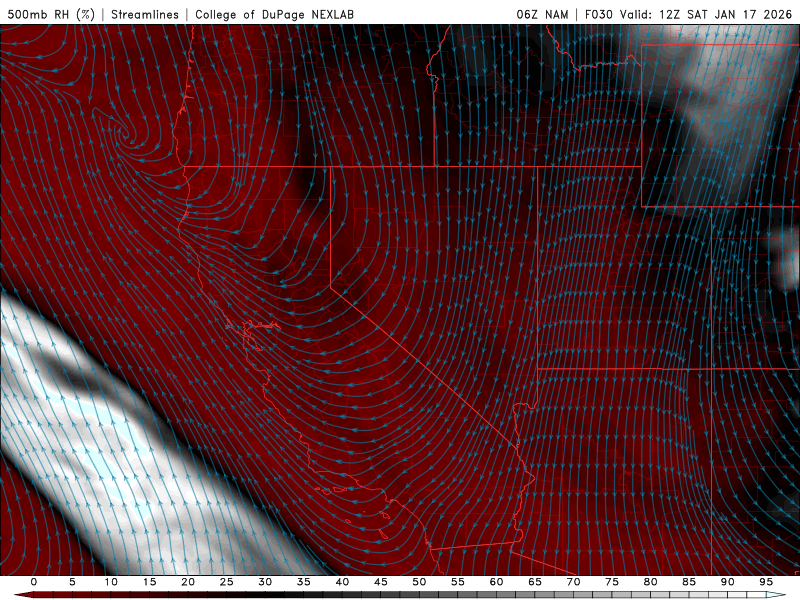Click the colorbar label '60'
This screenshot has height=600, width=800.
[496, 582]
